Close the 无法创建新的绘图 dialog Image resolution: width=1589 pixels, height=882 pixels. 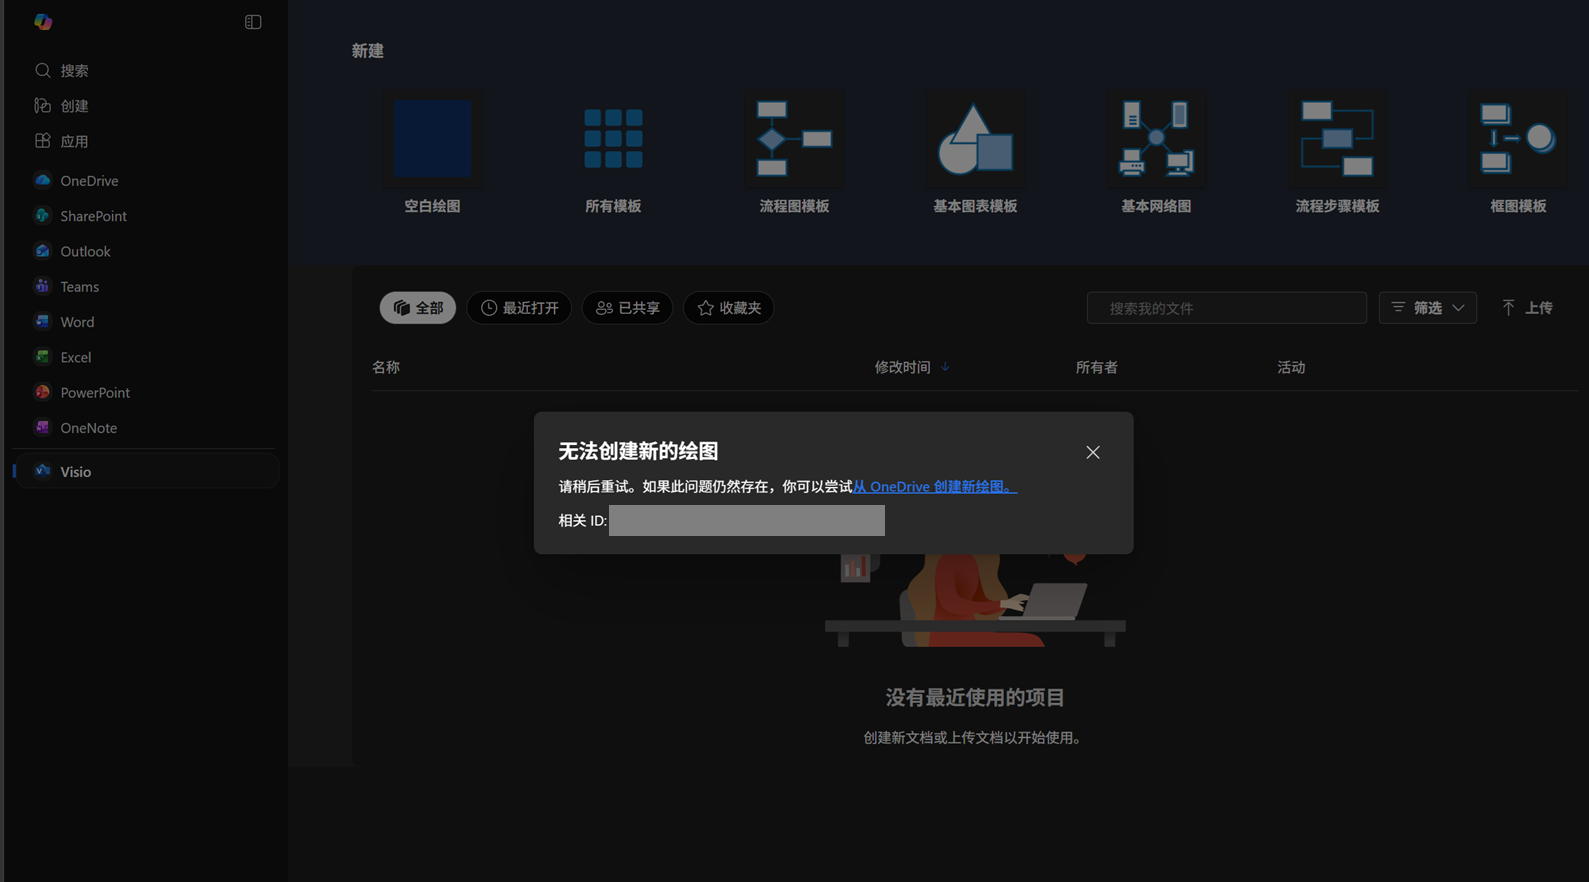click(1093, 453)
